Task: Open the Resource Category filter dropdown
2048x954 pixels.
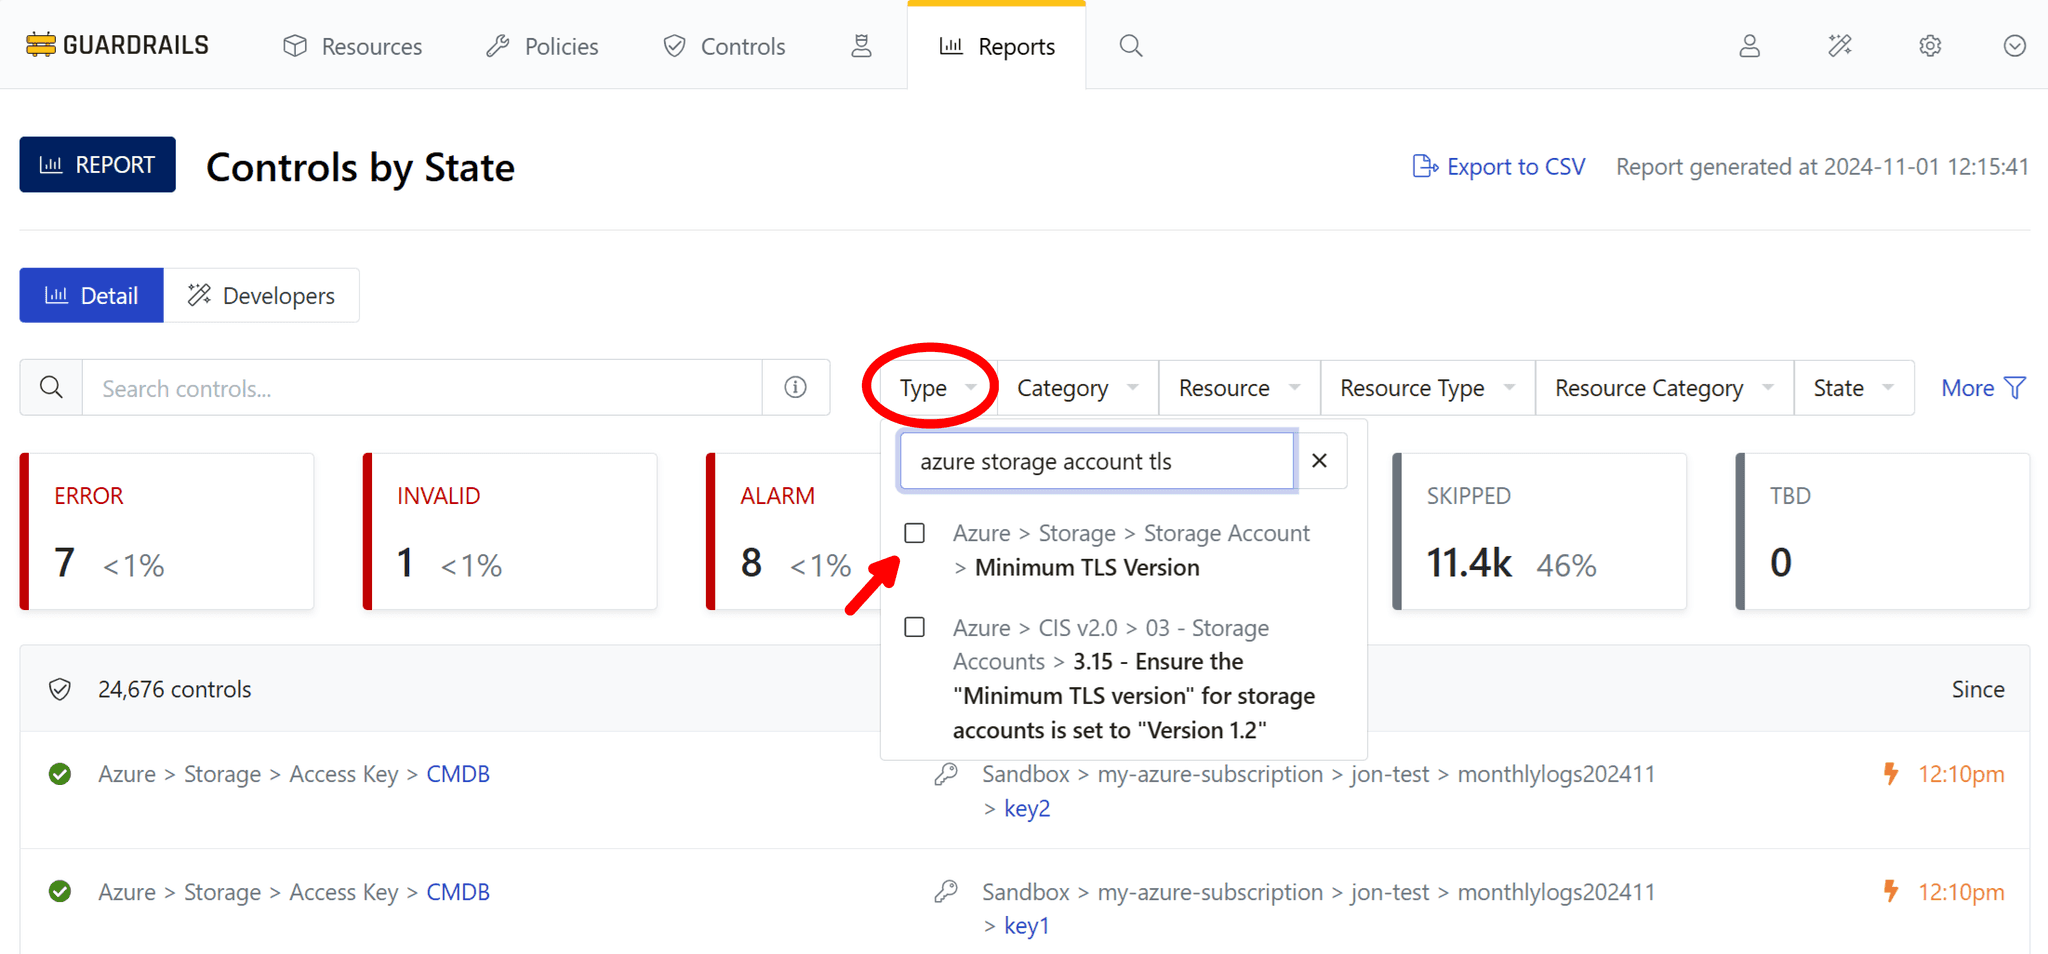Action: [1665, 387]
